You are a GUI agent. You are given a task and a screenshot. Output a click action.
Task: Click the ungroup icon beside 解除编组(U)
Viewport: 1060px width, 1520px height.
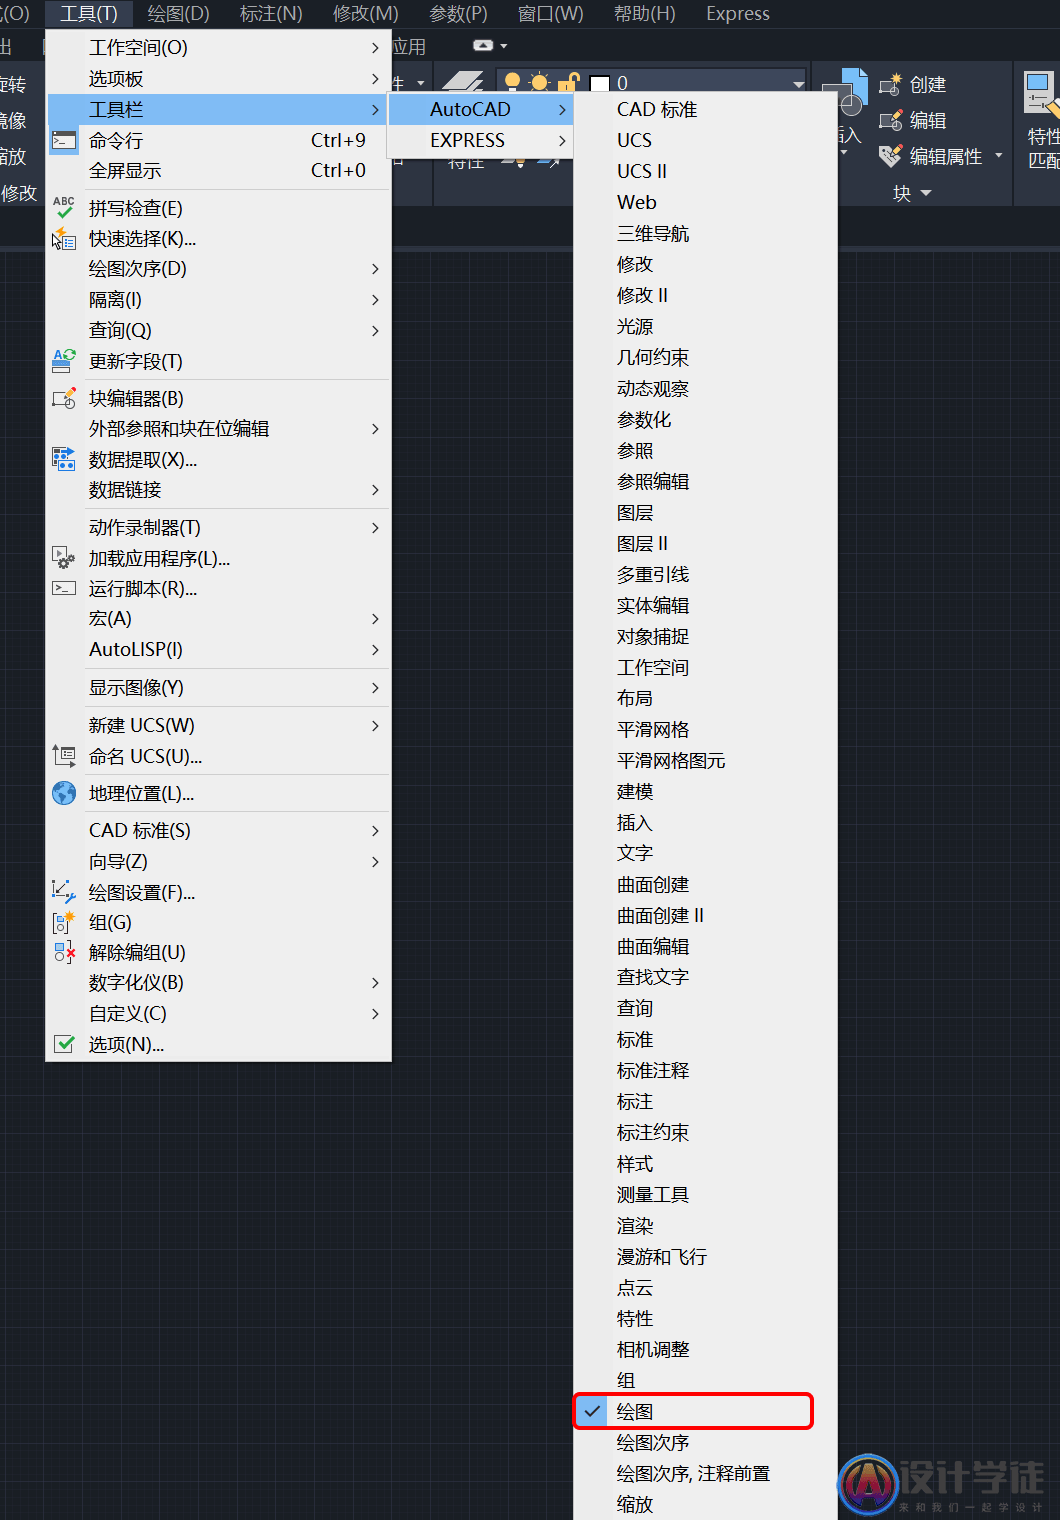click(x=64, y=952)
